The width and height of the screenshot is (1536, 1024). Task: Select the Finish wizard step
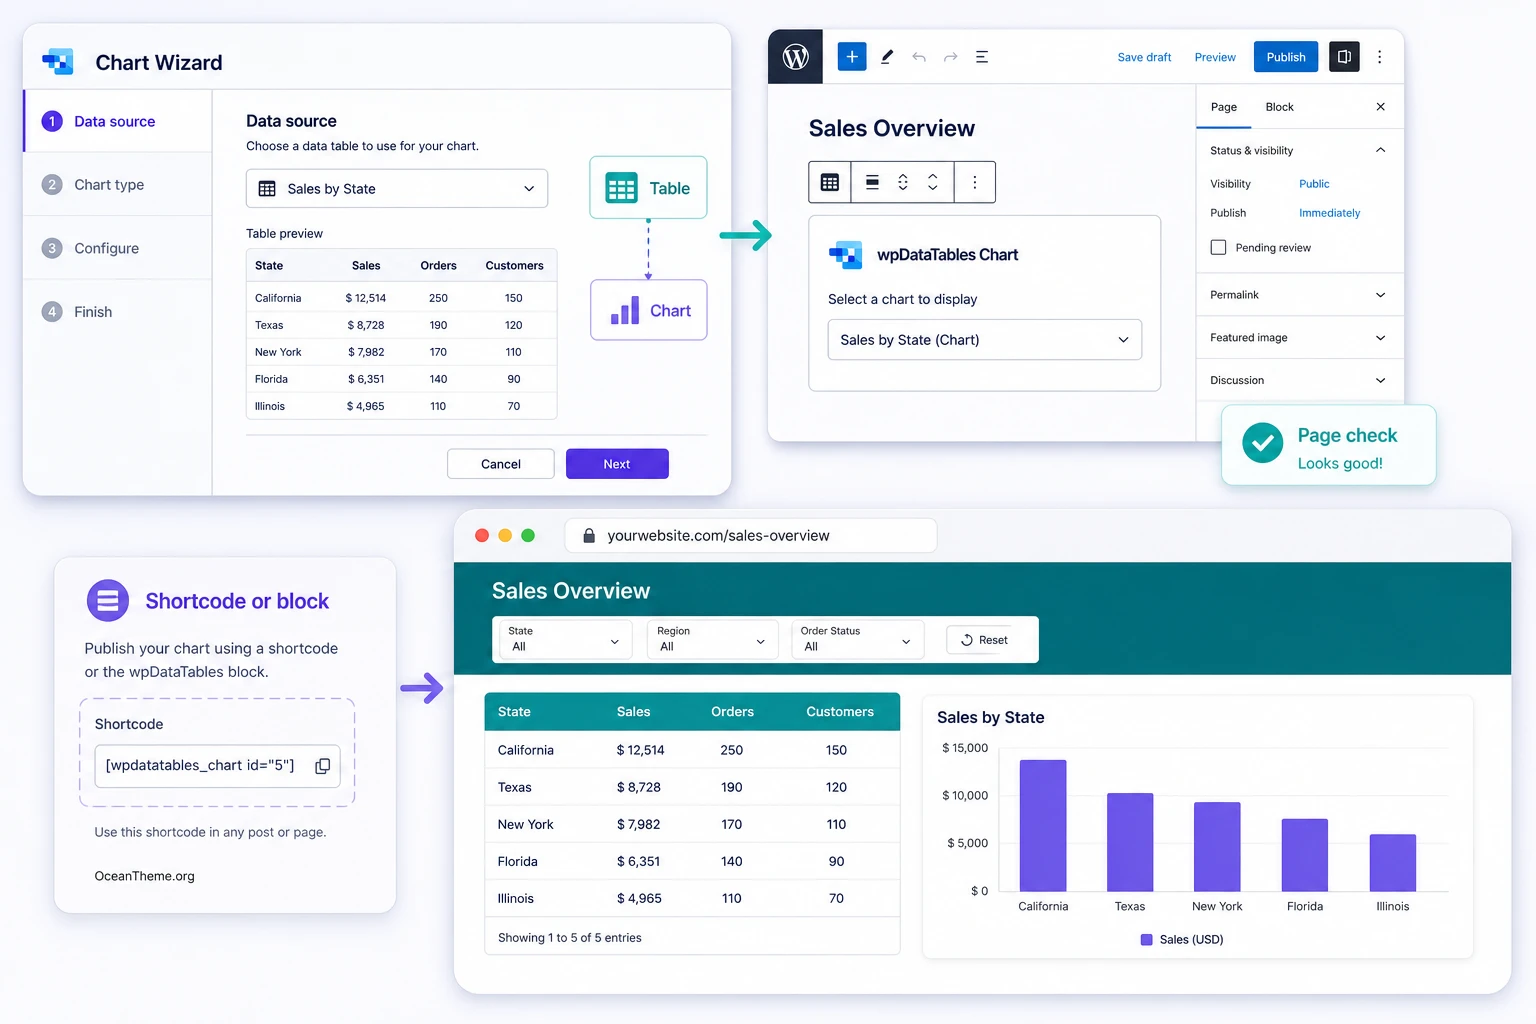[117, 312]
